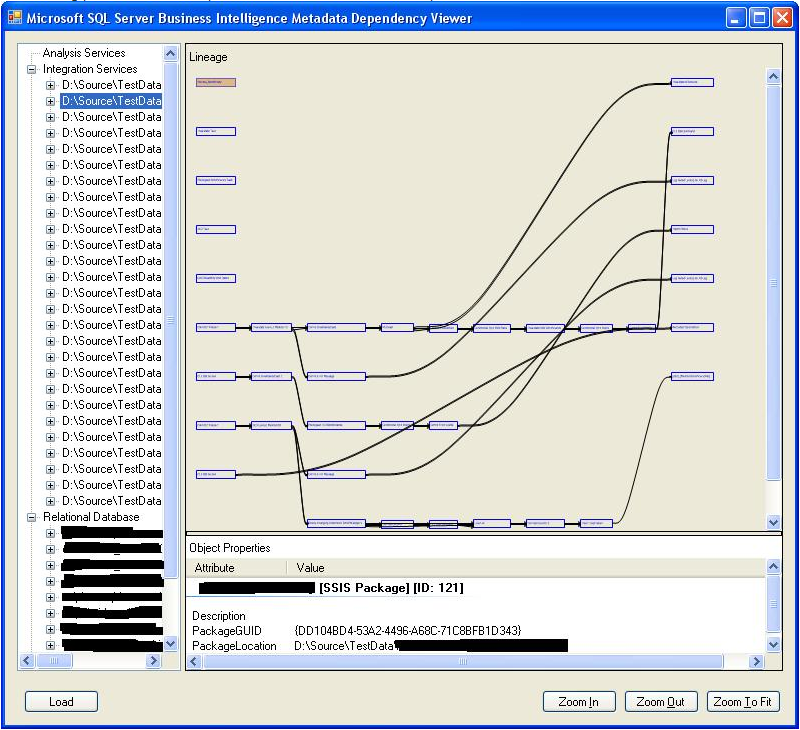Expand the first blacked-out entry under Relational Database
This screenshot has height=730, width=800.
click(x=50, y=534)
